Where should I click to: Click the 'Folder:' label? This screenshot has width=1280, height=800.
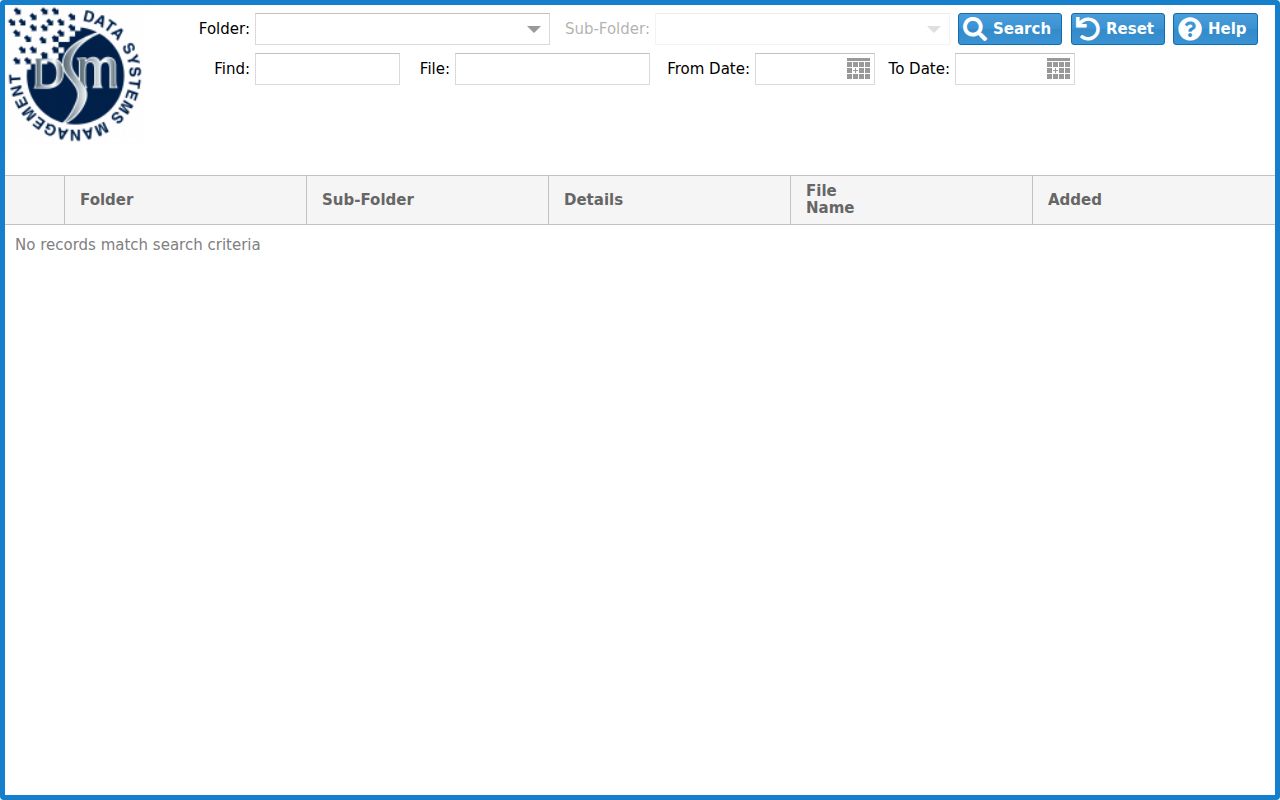pyautogui.click(x=224, y=29)
